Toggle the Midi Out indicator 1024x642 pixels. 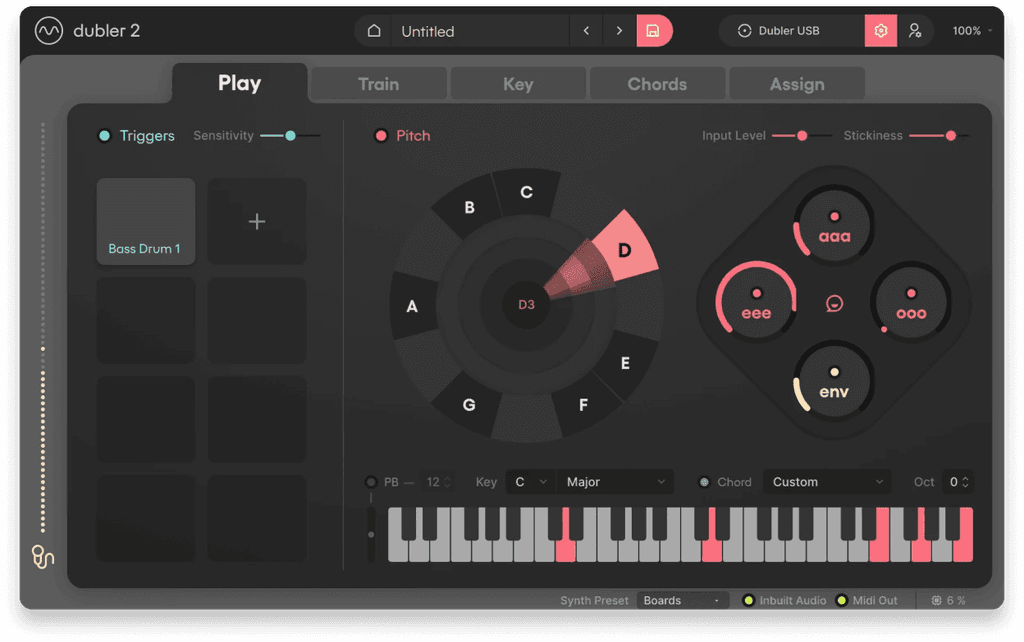coord(842,600)
